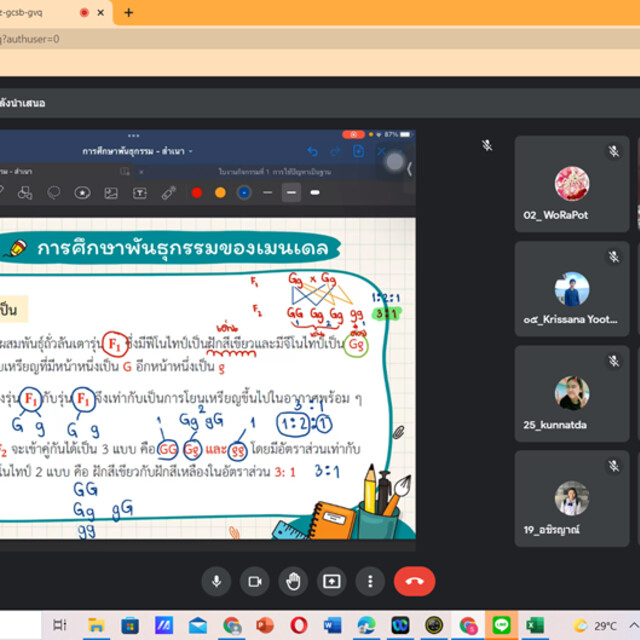
Task: Open a new browser tab
Action: click(x=128, y=12)
